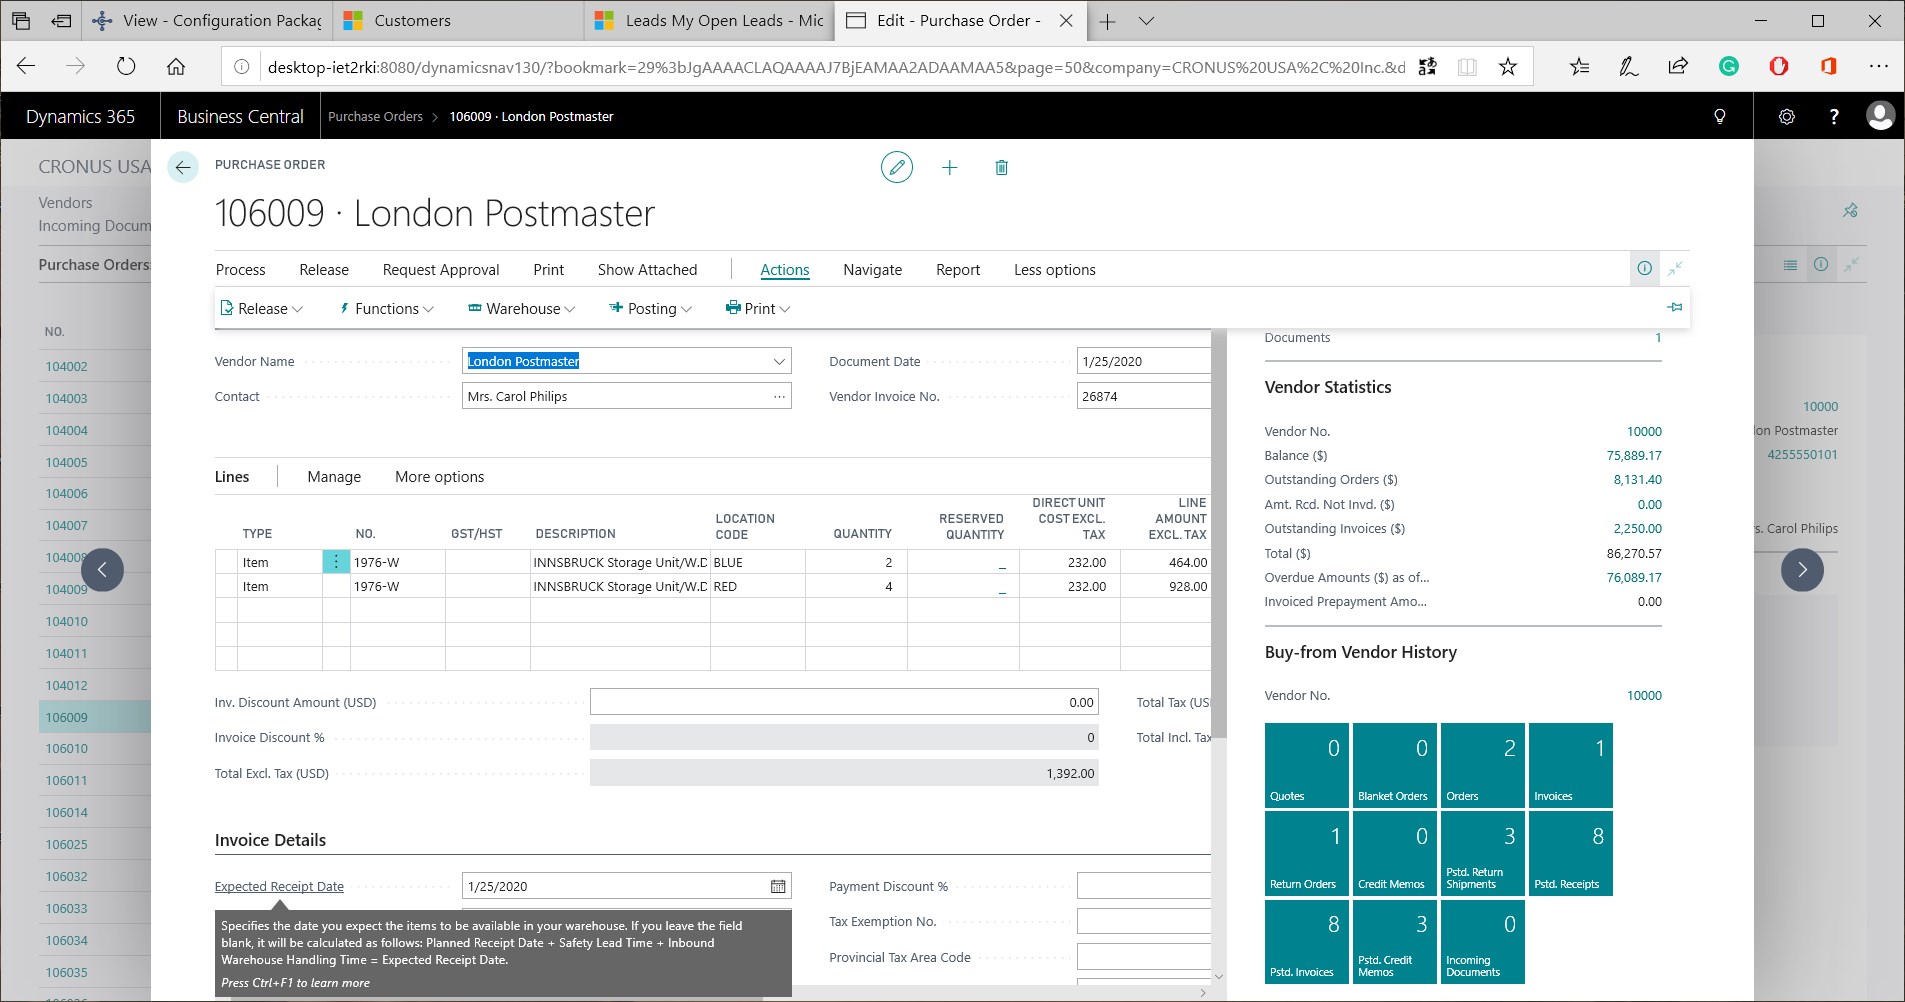The width and height of the screenshot is (1905, 1002).
Task: Click the Incoming Documents tile
Action: coord(1483,942)
